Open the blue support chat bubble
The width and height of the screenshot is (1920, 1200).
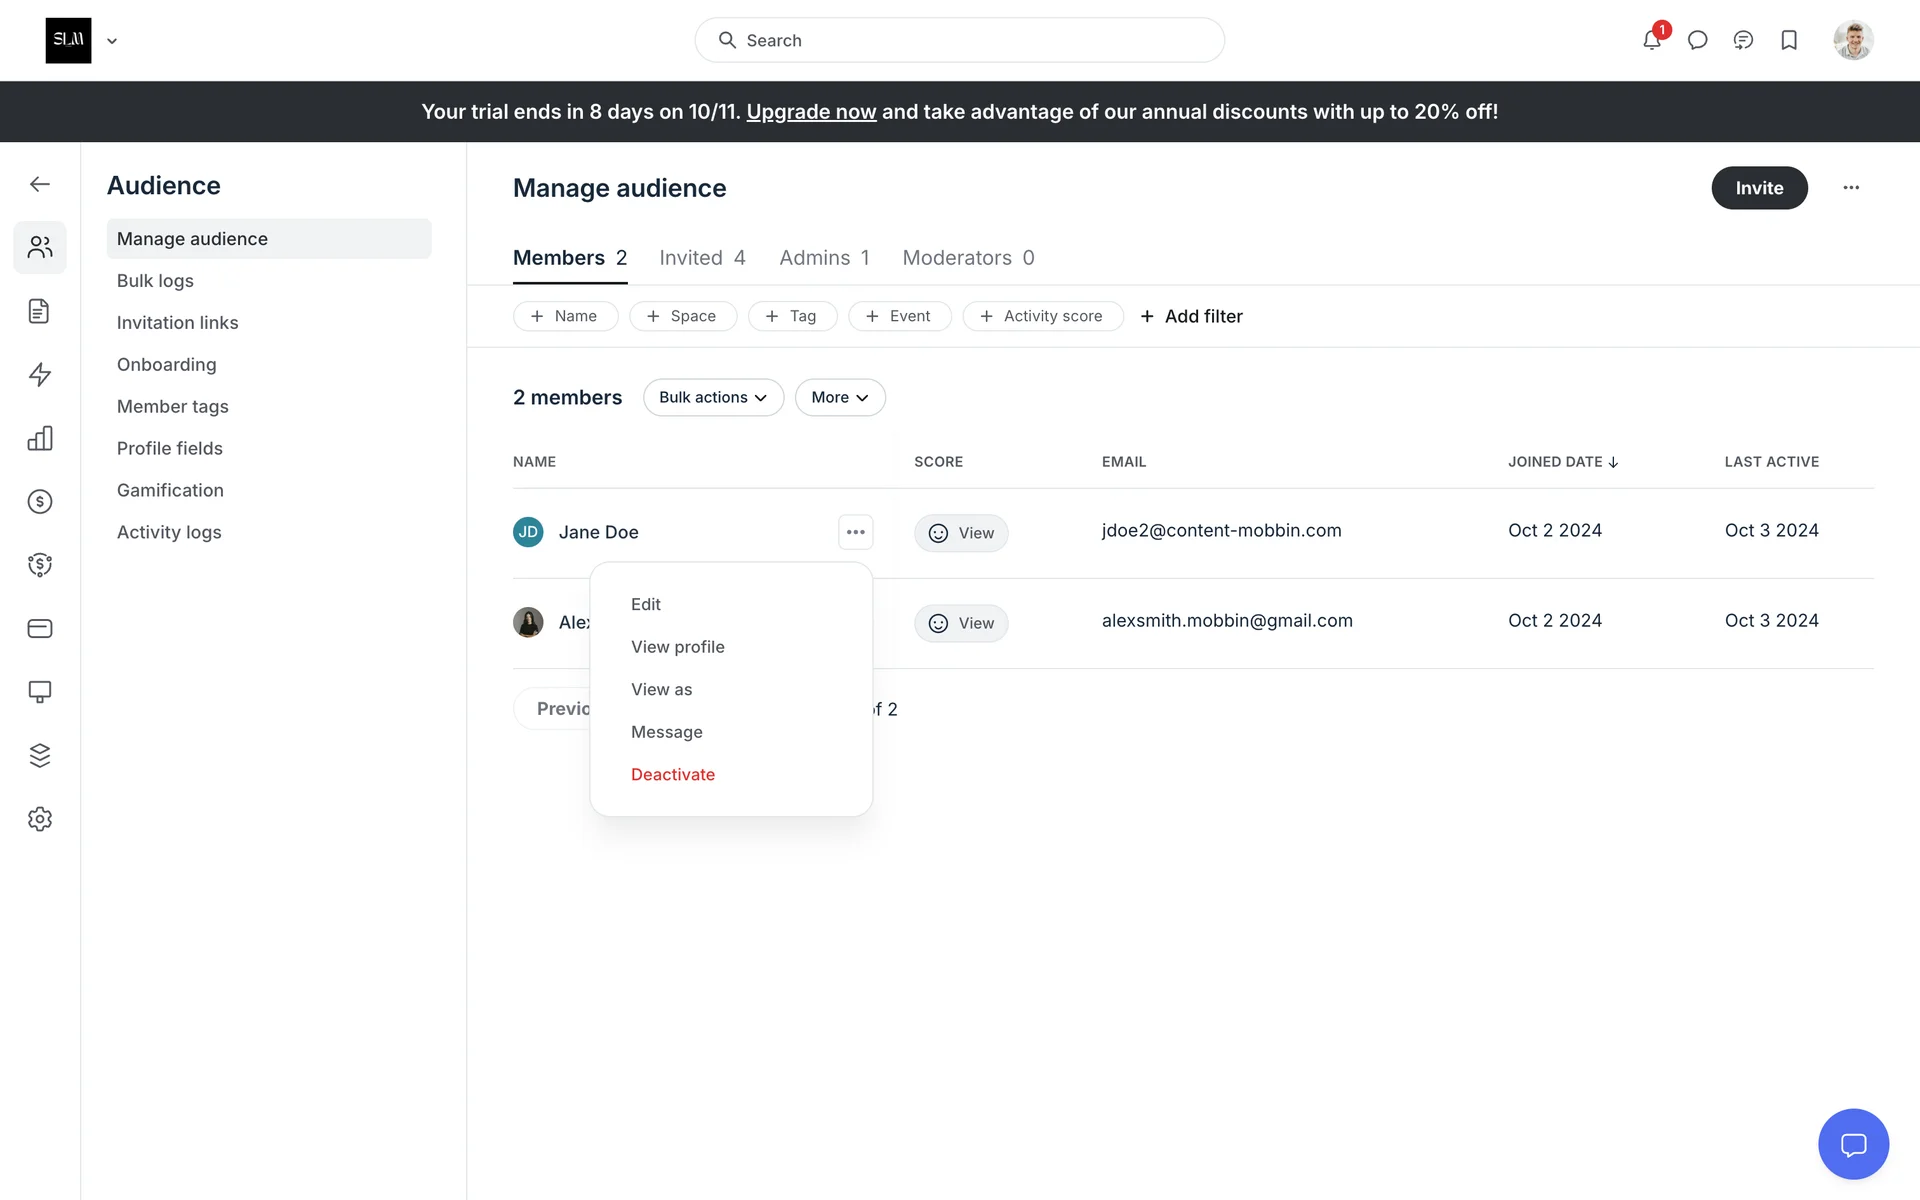coord(1853,1144)
